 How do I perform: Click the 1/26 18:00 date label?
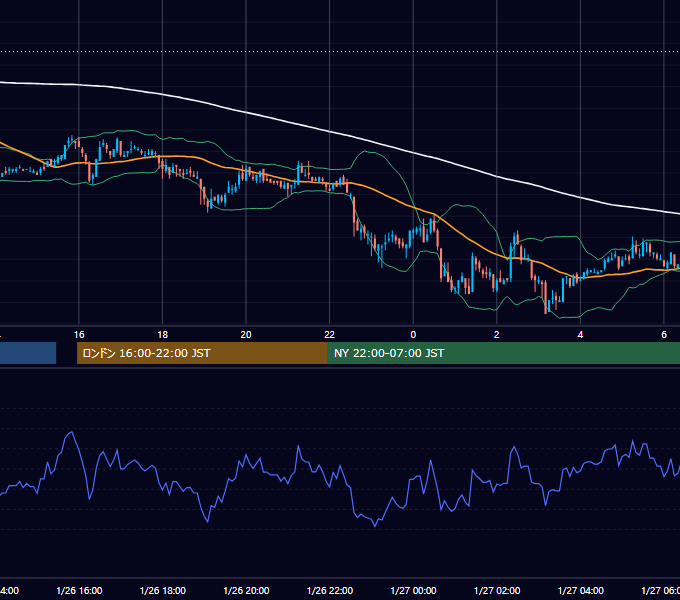point(163,590)
